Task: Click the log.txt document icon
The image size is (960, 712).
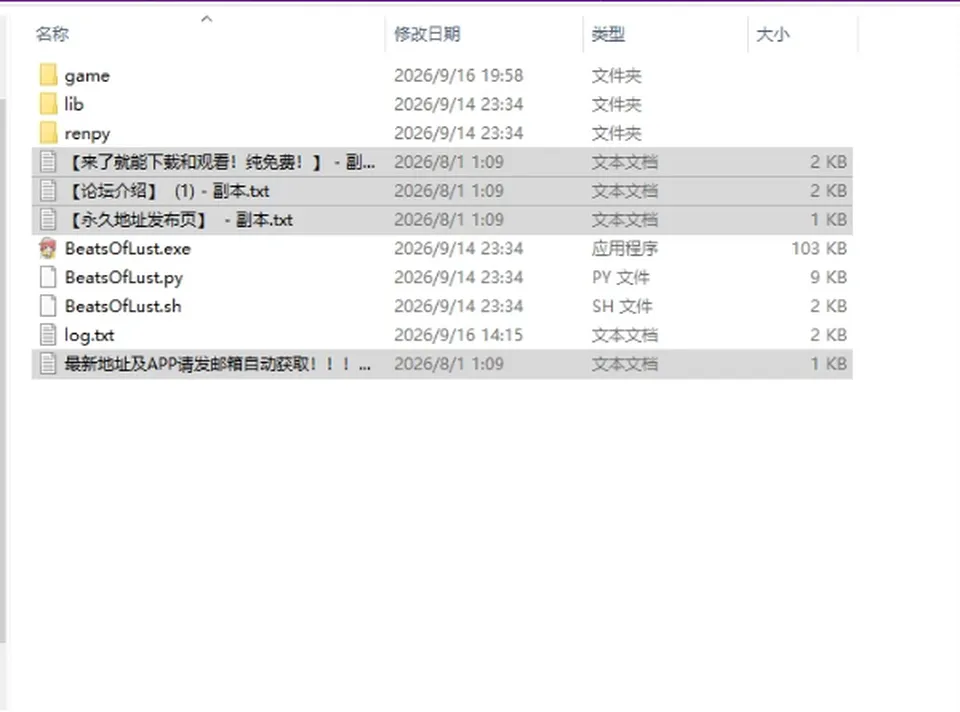Action: 48,335
